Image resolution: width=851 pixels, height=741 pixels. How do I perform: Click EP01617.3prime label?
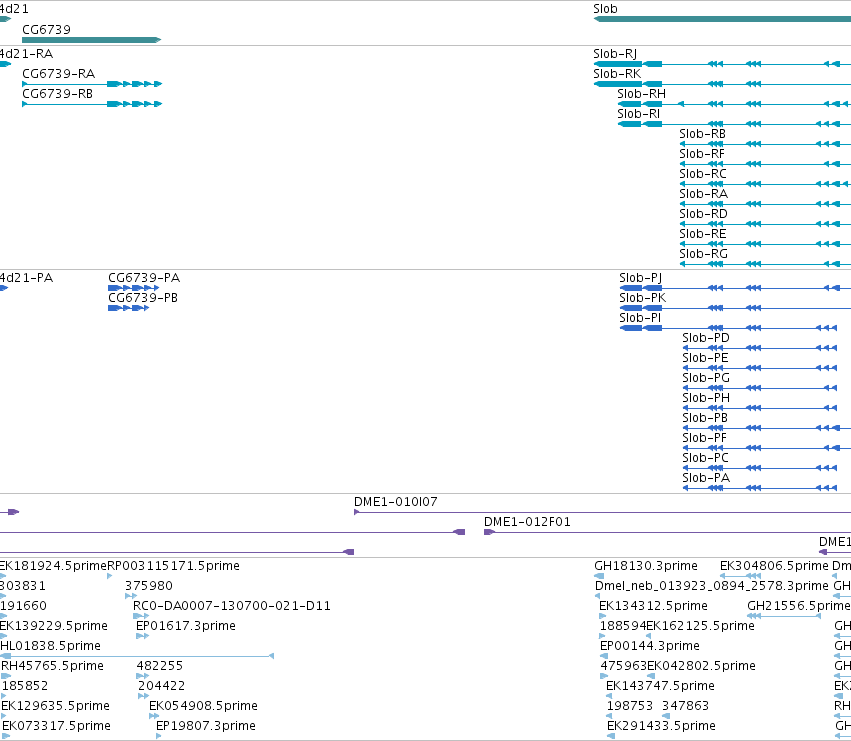tap(186, 626)
